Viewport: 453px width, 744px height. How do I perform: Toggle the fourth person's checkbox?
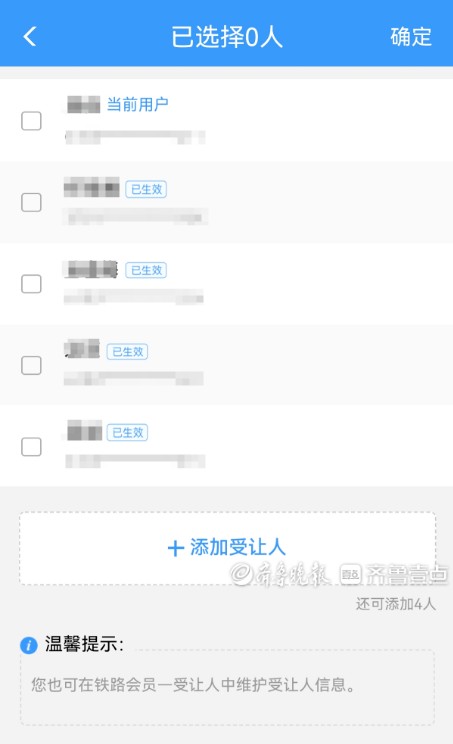pos(31,365)
